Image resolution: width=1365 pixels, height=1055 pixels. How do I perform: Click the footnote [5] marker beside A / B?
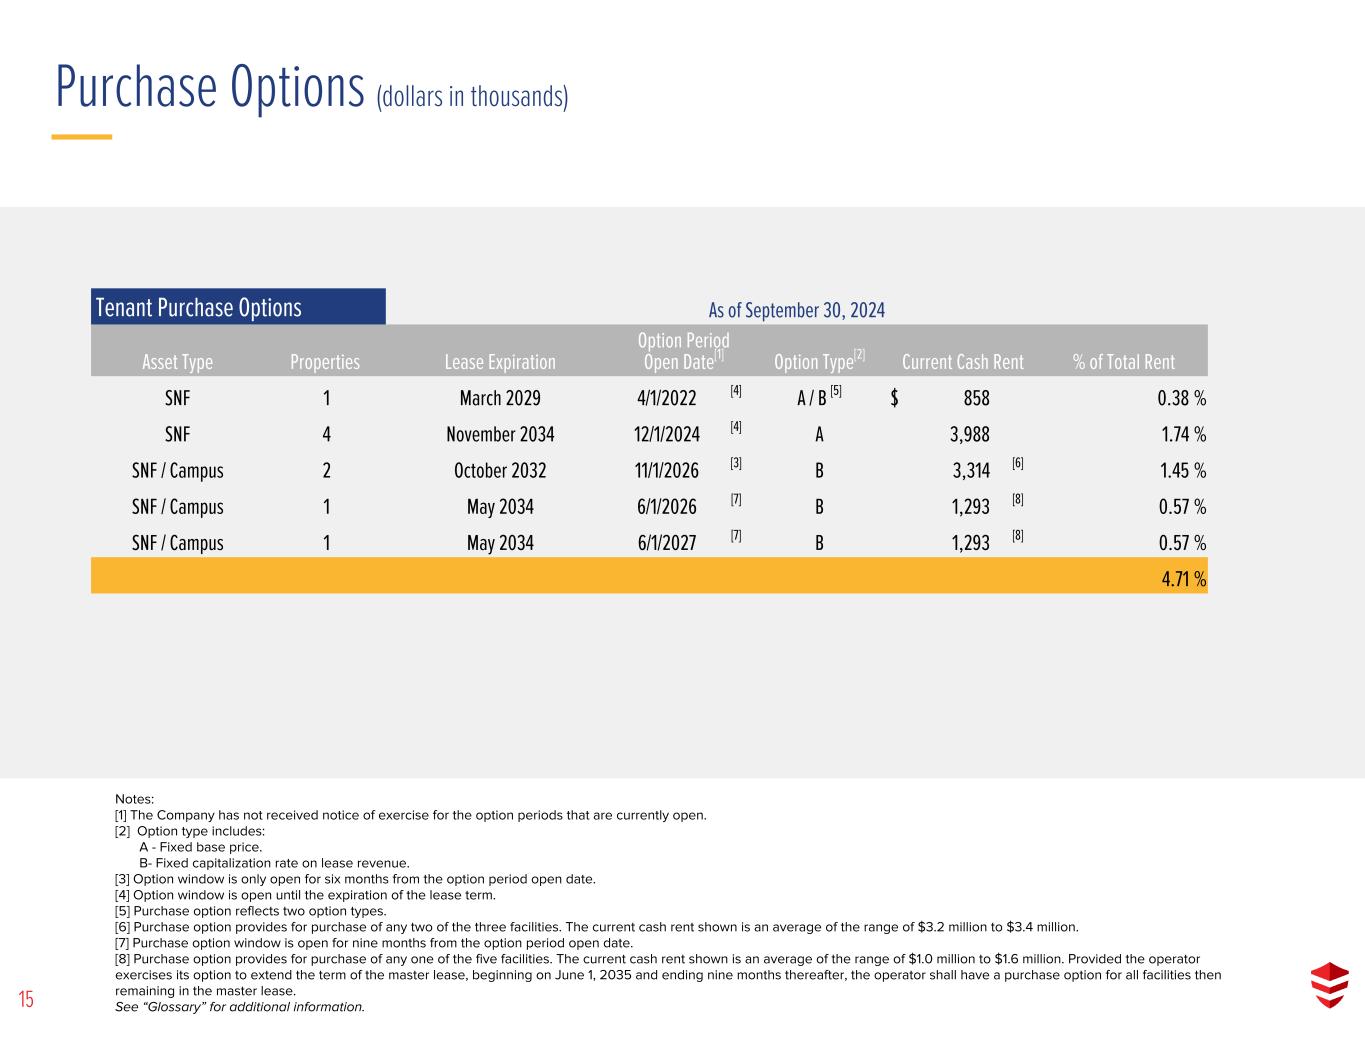pos(836,392)
